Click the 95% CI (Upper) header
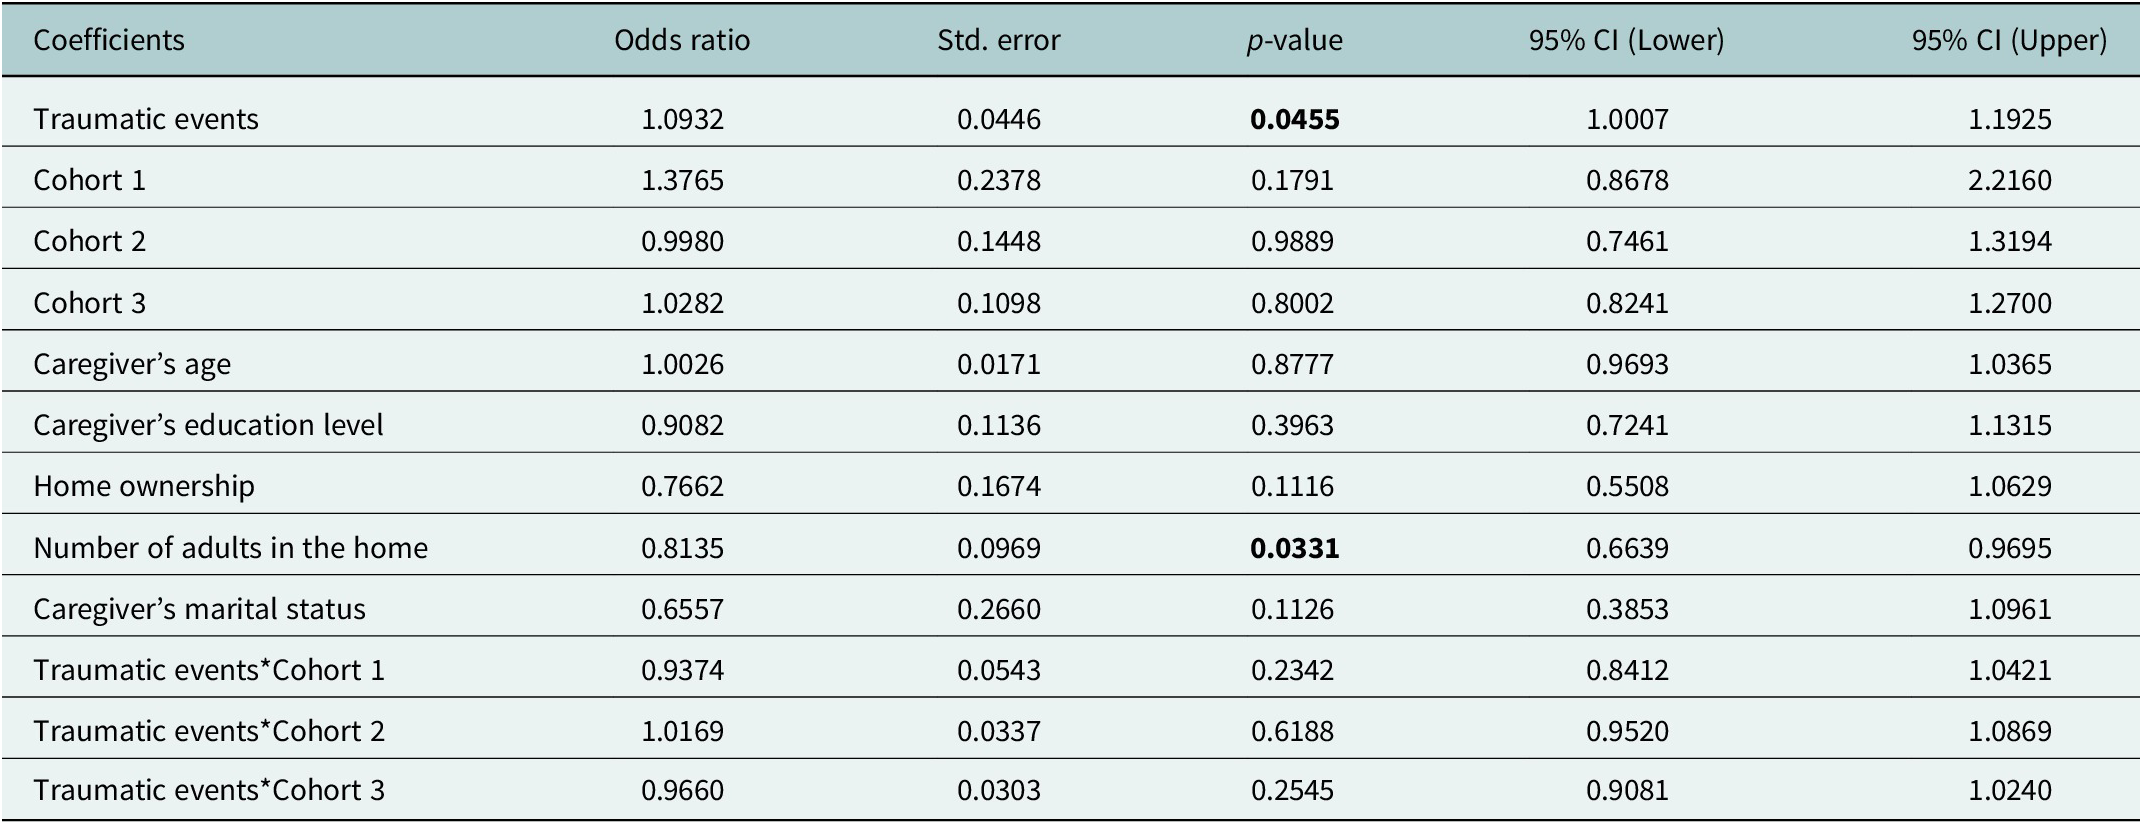This screenshot has width=2142, height=824. 2010,40
